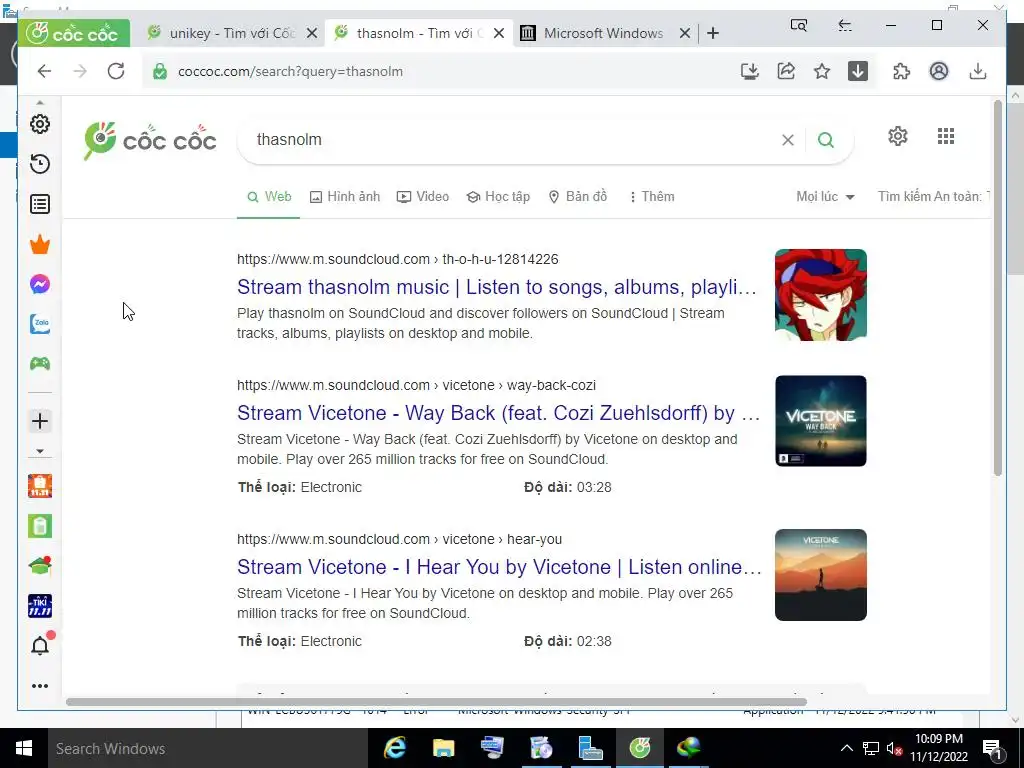
Task: Open browser extensions puzzle icon
Action: (901, 71)
